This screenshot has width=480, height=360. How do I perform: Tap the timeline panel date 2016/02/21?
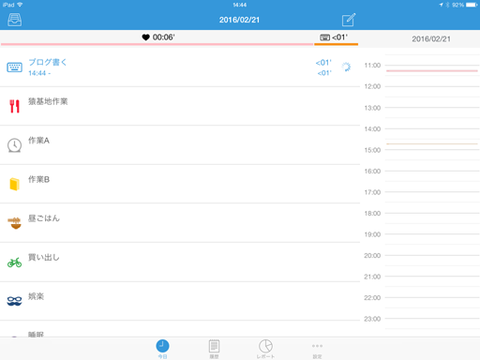[x=431, y=39]
